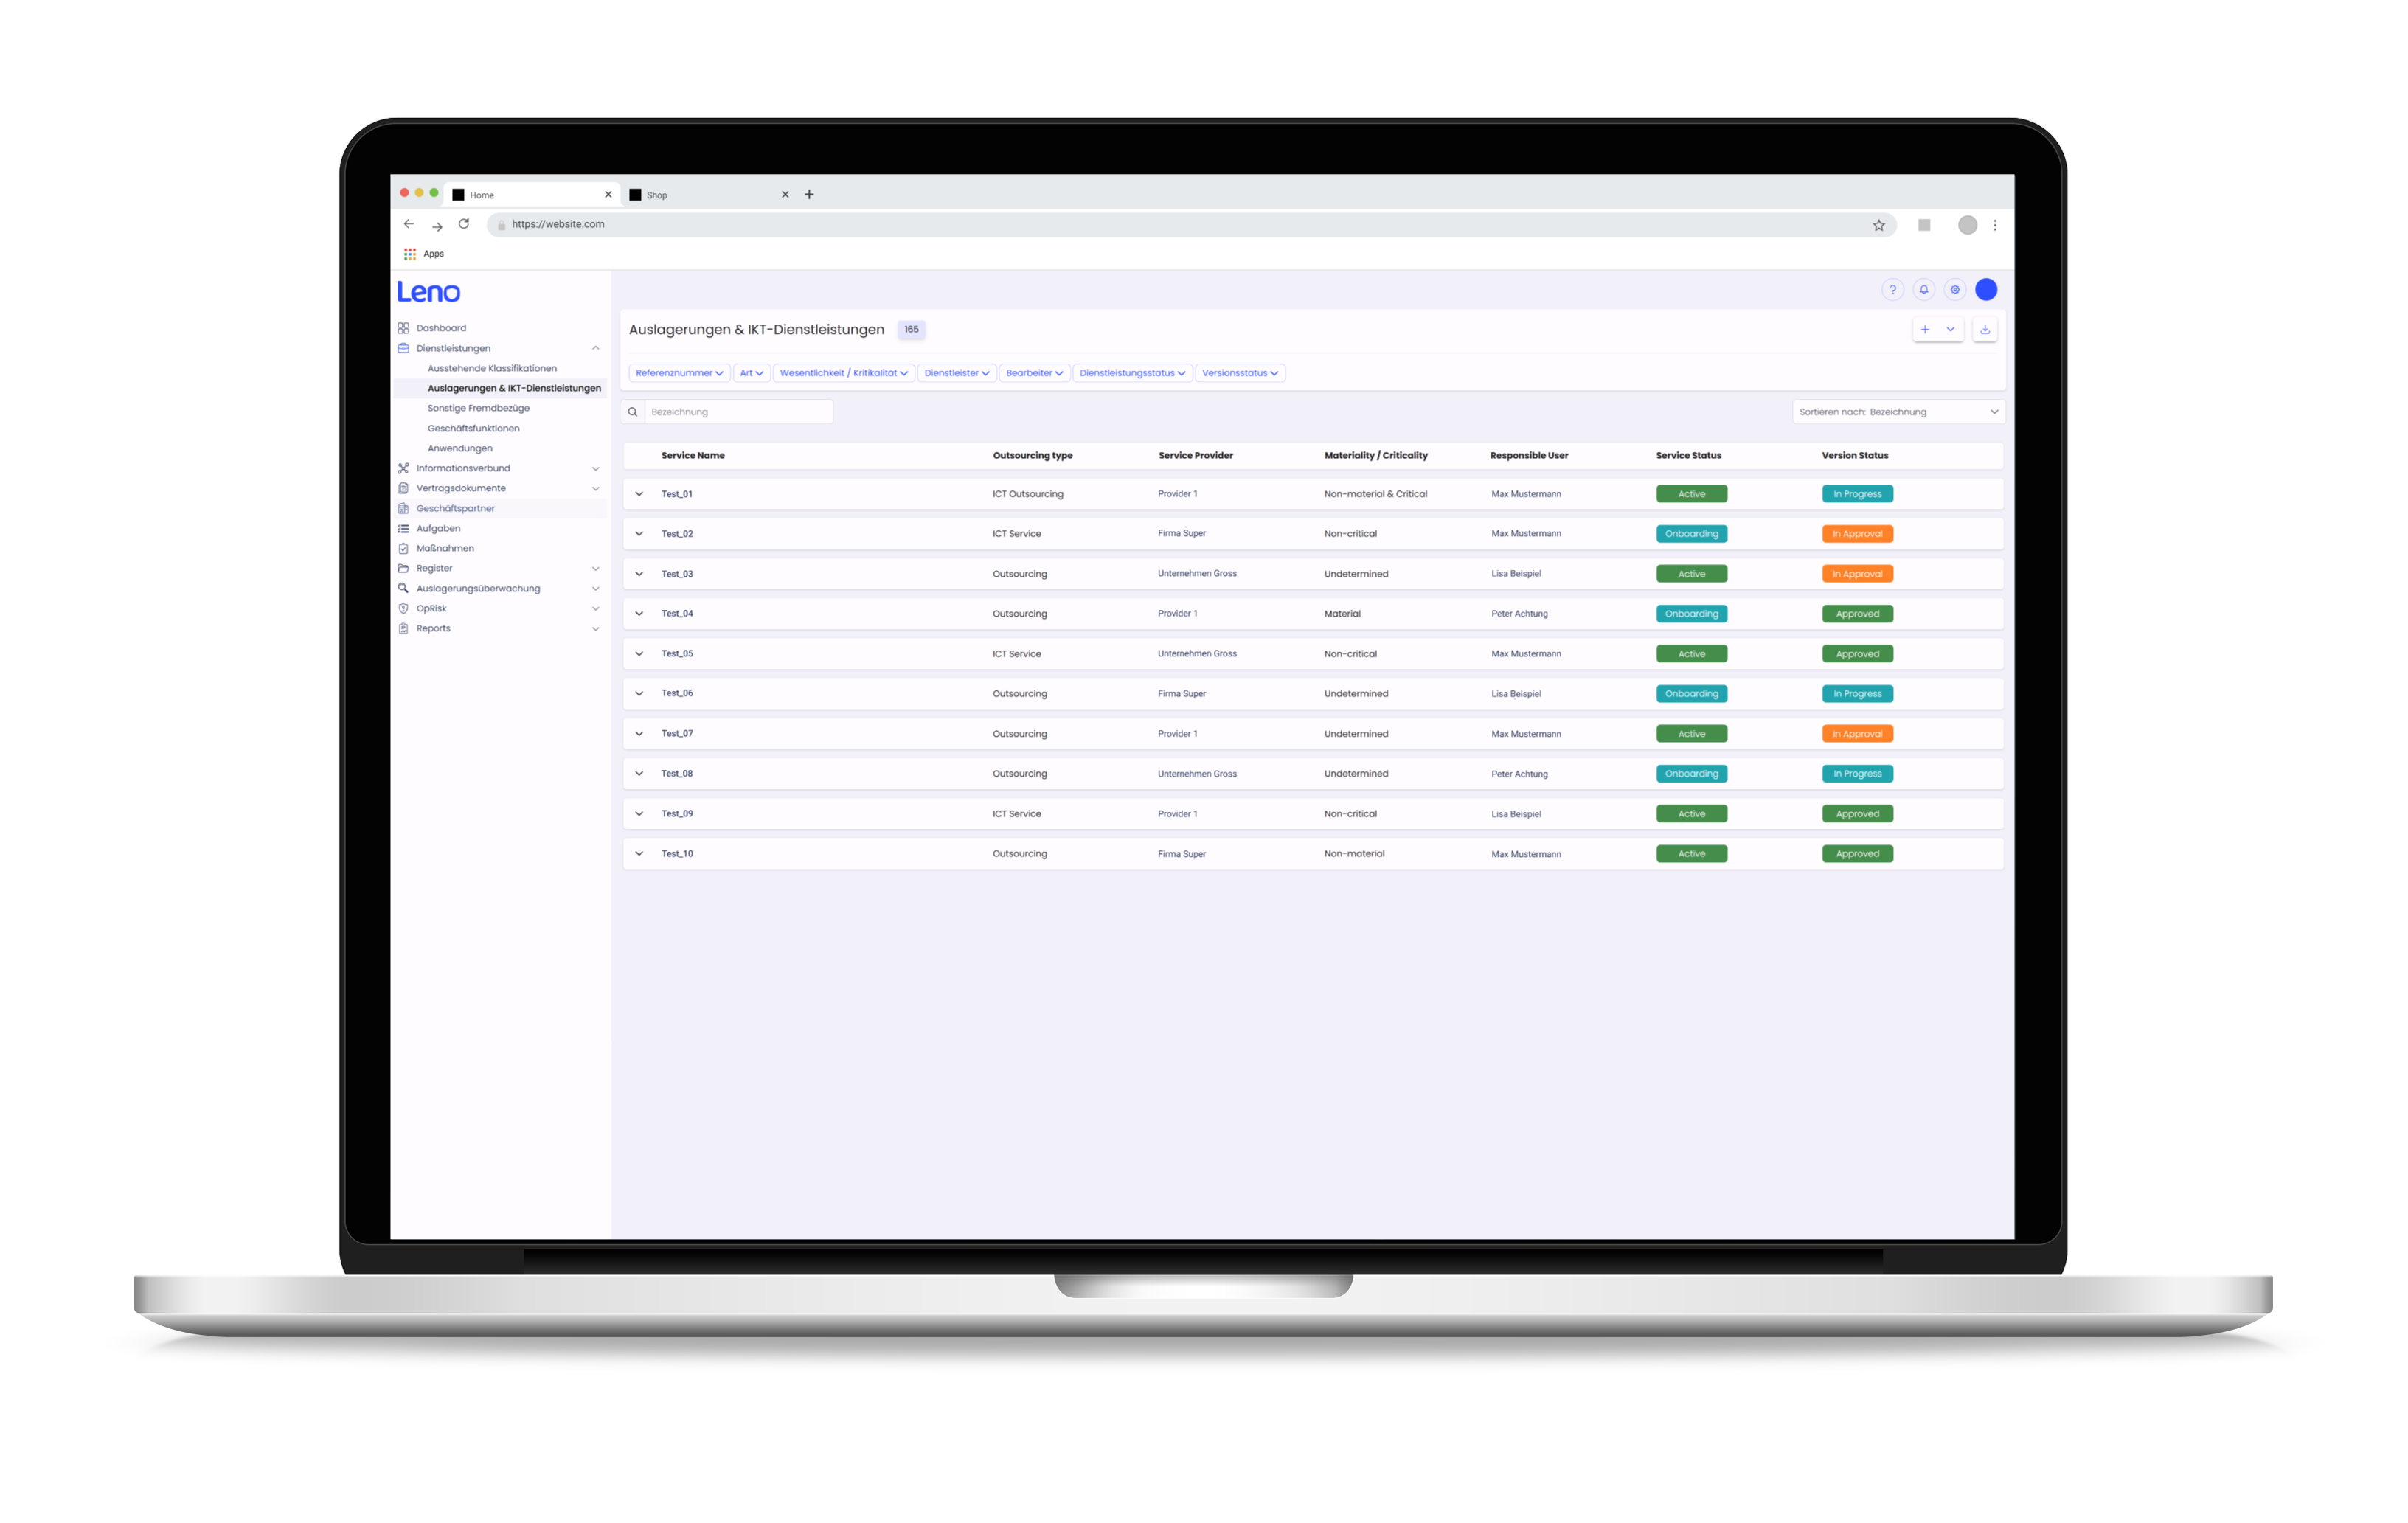Open the notifications bell icon
This screenshot has width=2408, height=1523.
[1923, 290]
